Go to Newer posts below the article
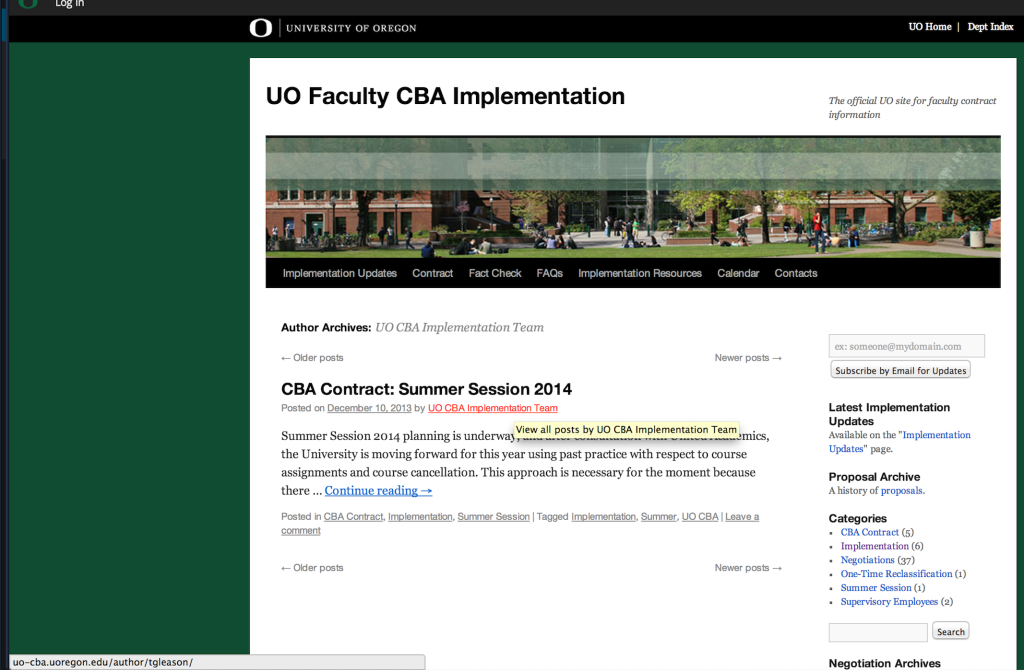The width and height of the screenshot is (1024, 670). pyautogui.click(x=748, y=568)
